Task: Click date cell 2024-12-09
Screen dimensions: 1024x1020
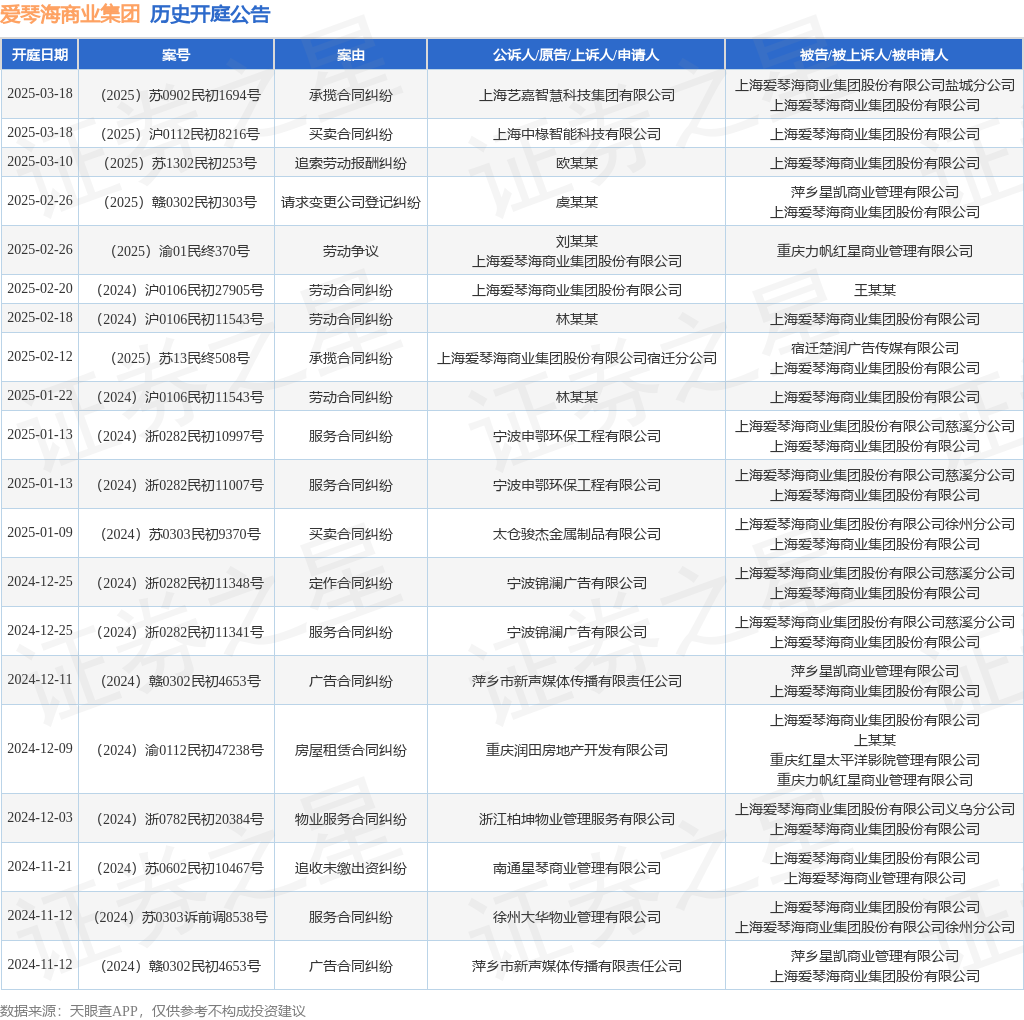Action: [40, 748]
